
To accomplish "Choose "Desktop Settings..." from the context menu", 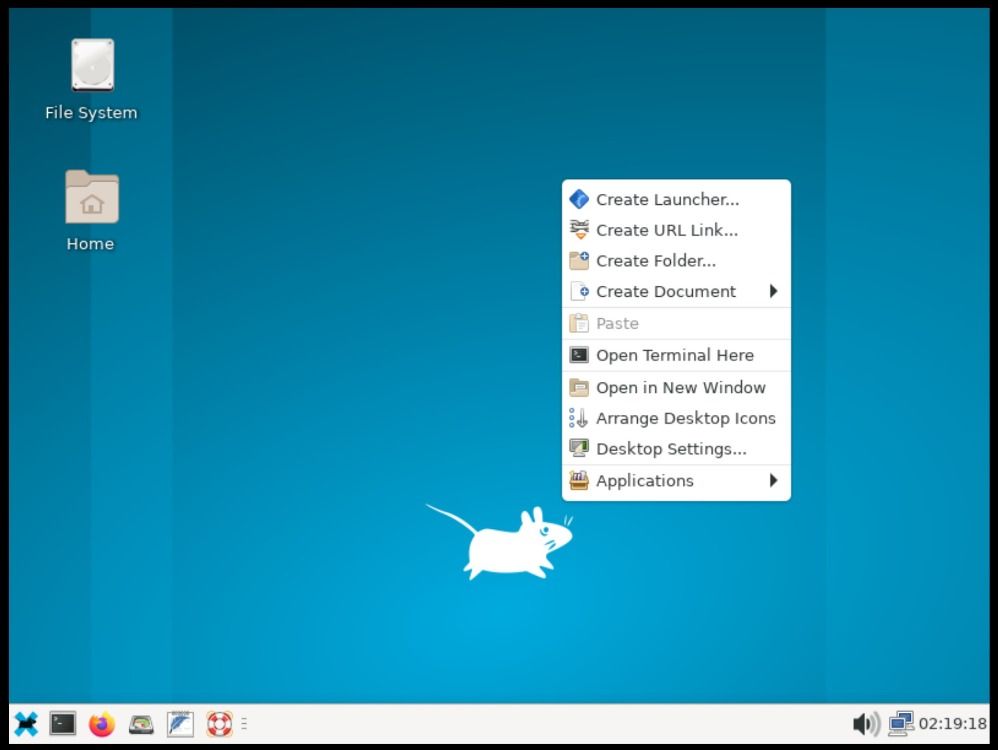I will pos(670,449).
